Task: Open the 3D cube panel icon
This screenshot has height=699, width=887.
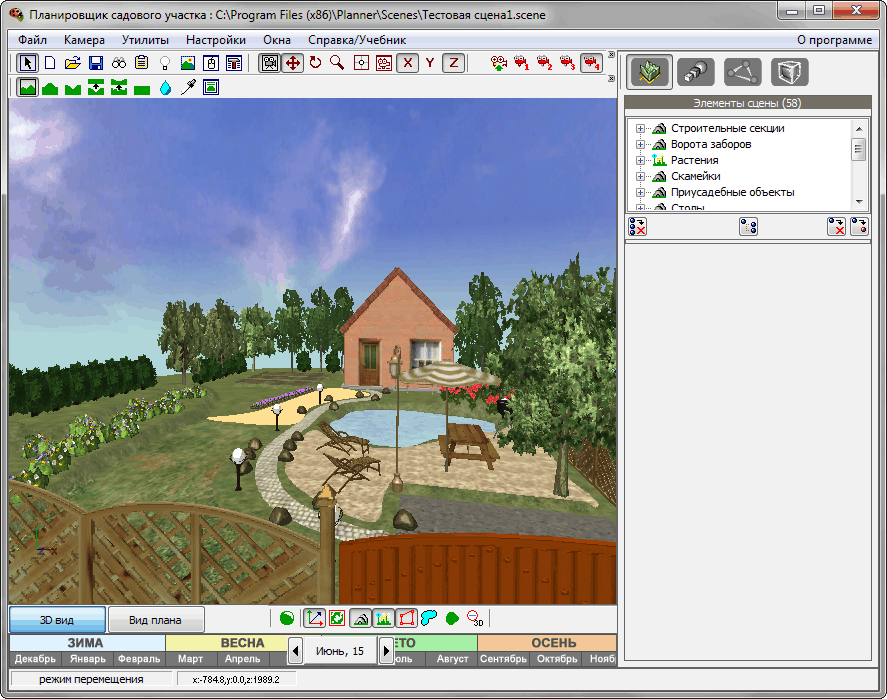Action: [x=789, y=72]
